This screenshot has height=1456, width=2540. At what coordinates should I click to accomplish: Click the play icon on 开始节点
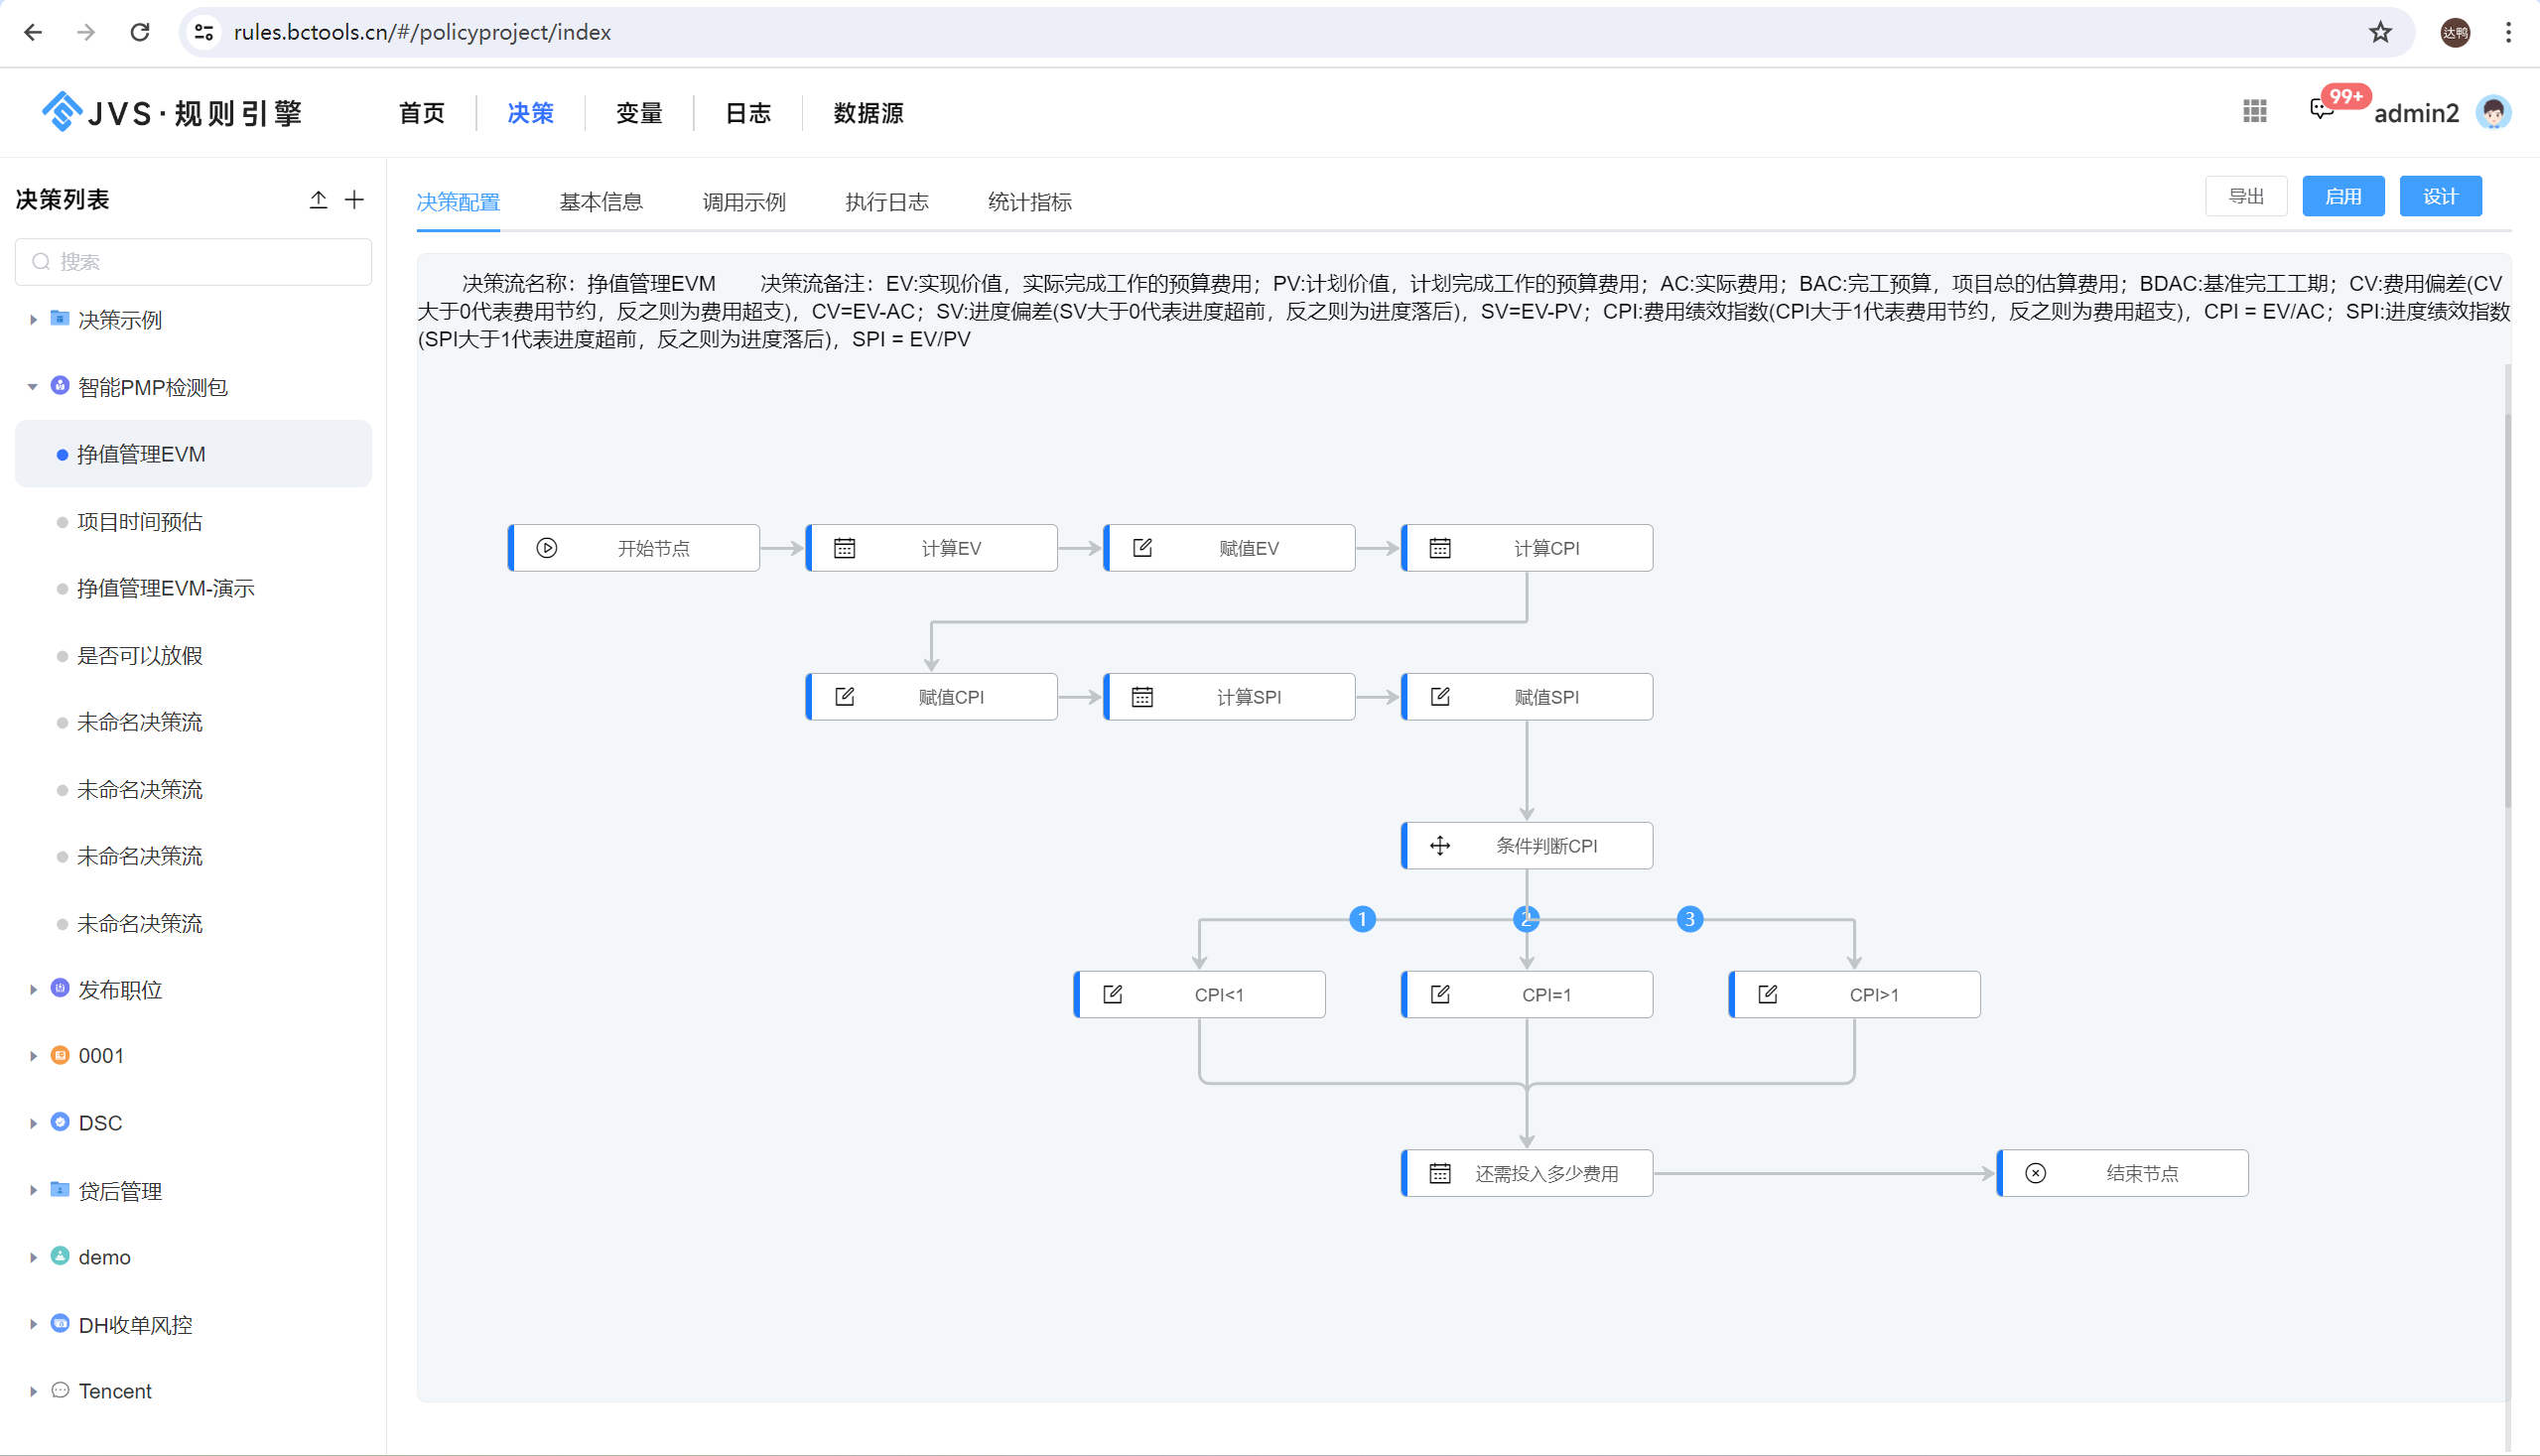547,548
